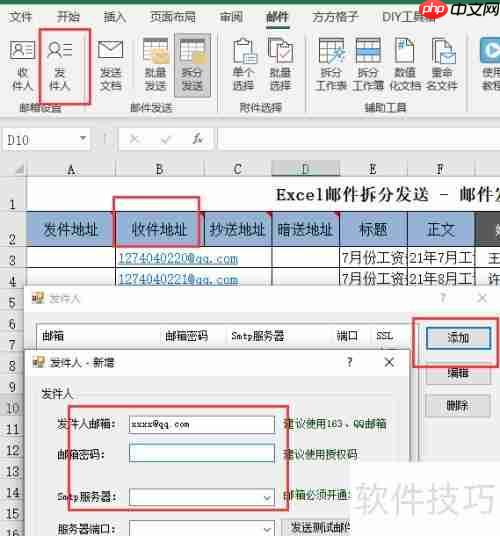Viewport: 500px width, 536px height.
Task: Select column E header
Action: pyautogui.click(x=373, y=169)
